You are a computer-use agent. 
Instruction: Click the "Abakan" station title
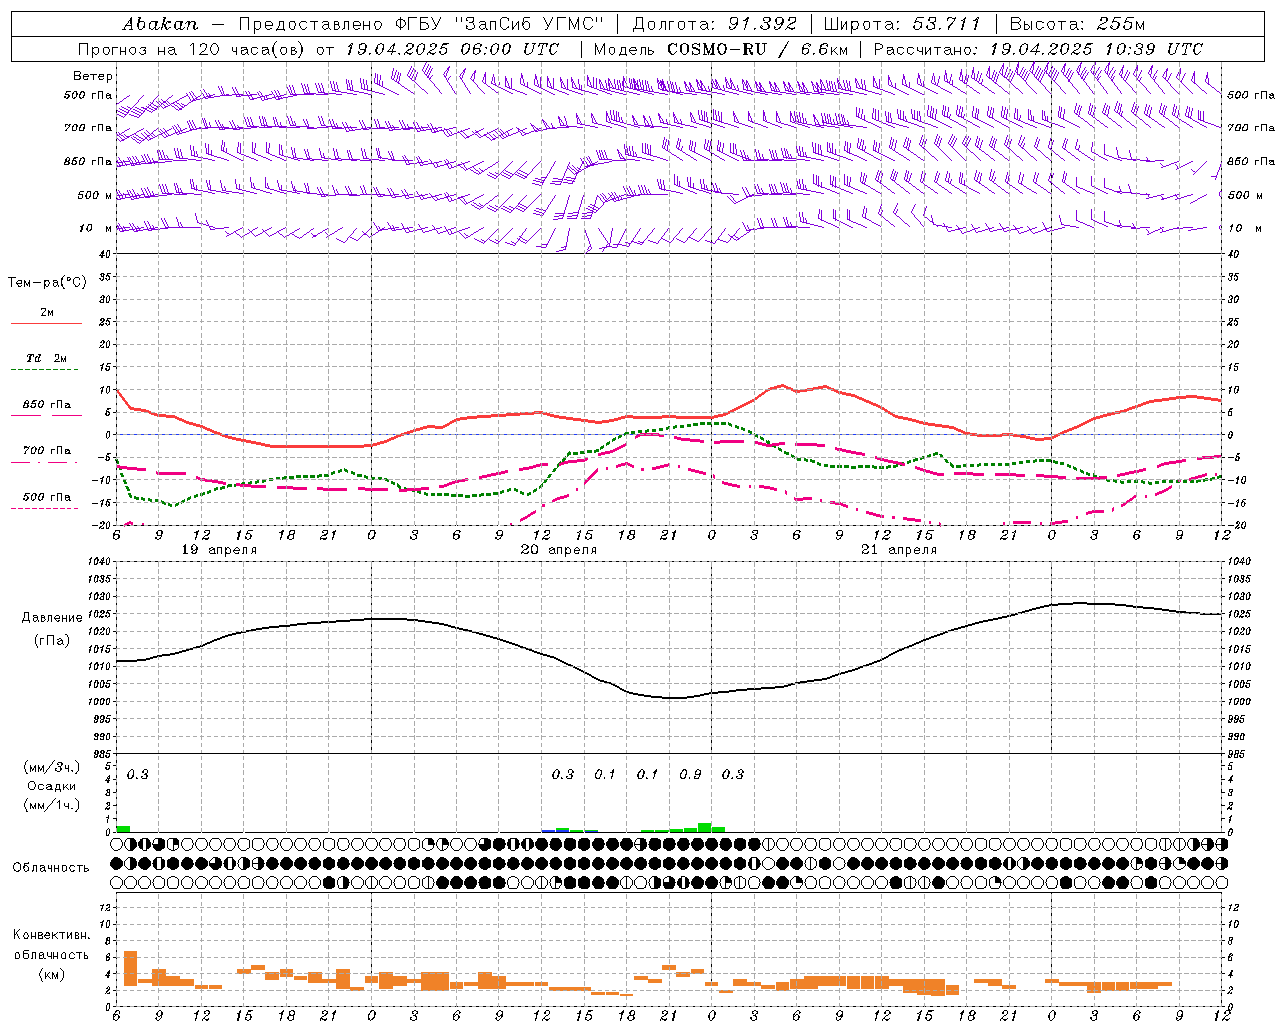pos(161,24)
